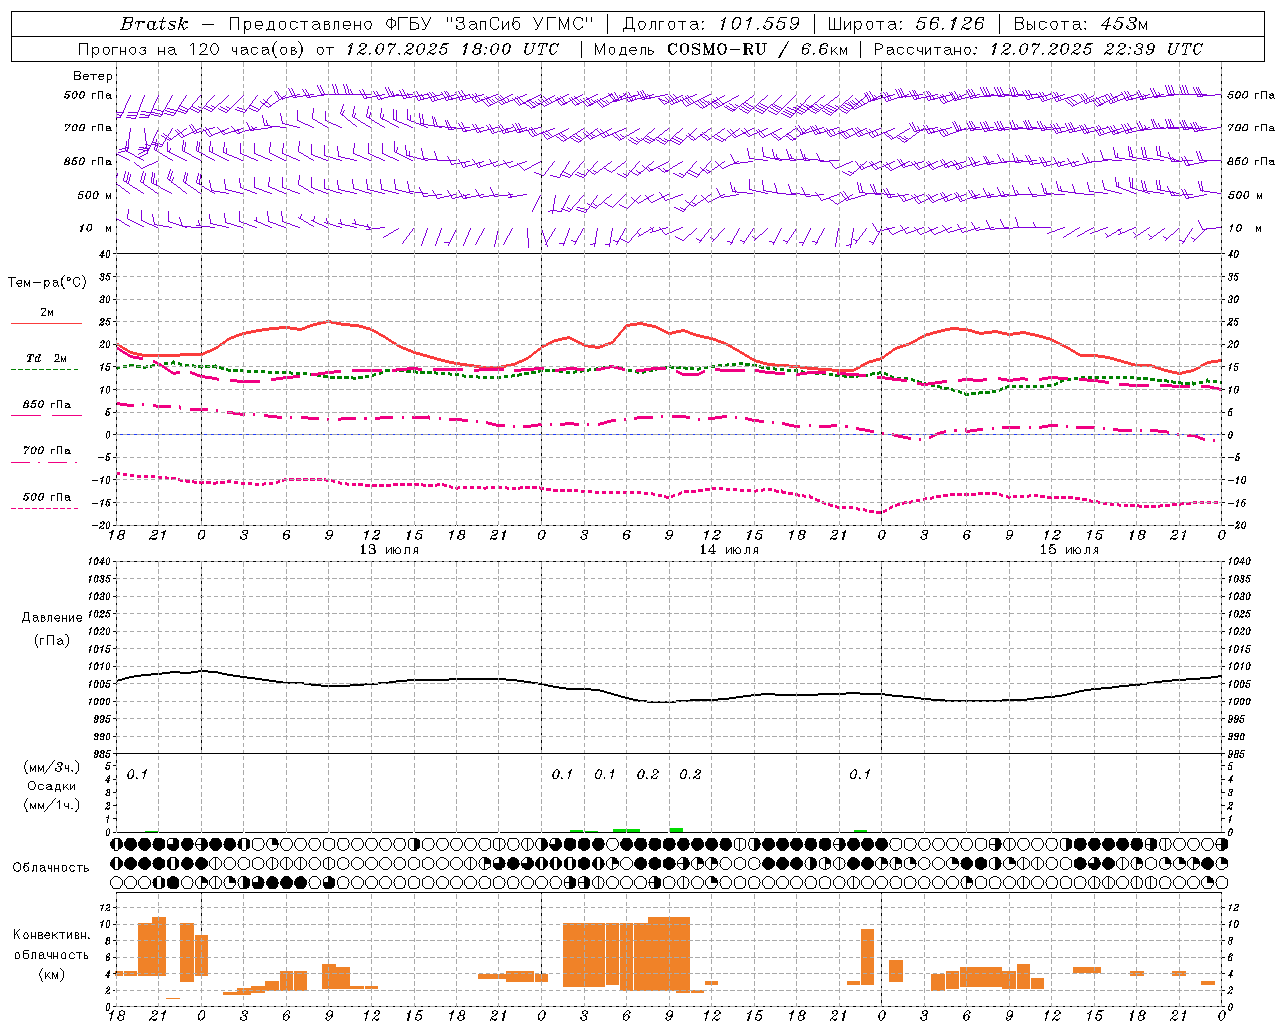This screenshot has width=1280, height=1024.
Task: Click the Облачность cloud cover label
Action: coord(51,867)
